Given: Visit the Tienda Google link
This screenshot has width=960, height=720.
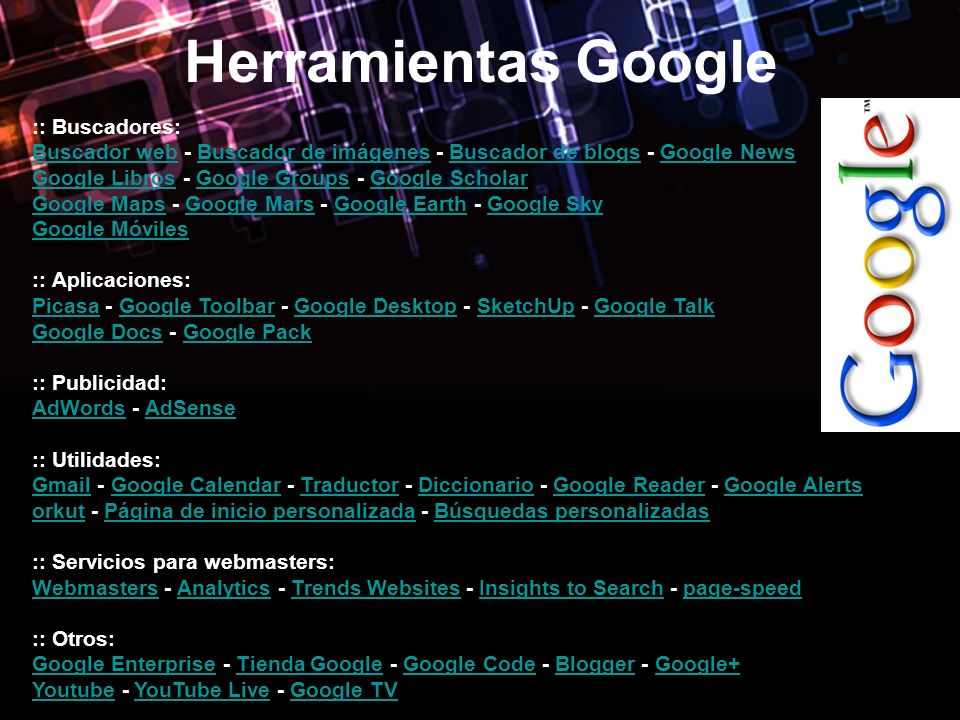Looking at the screenshot, I should (x=309, y=664).
